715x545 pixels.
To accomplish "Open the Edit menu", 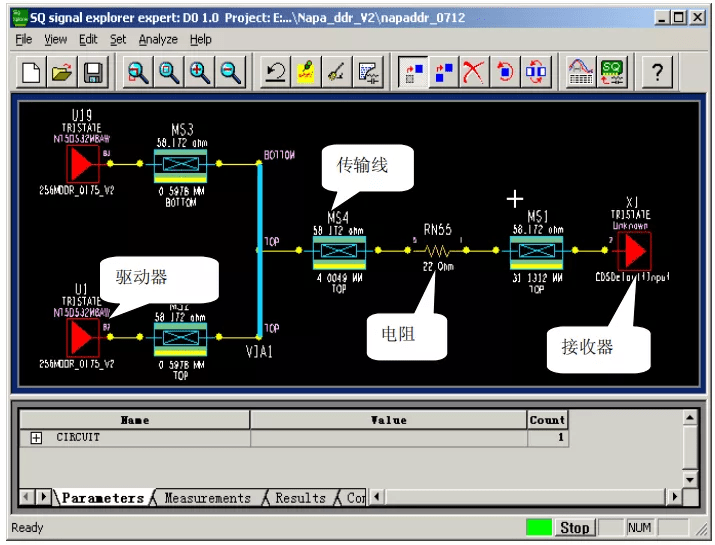I will [x=88, y=40].
